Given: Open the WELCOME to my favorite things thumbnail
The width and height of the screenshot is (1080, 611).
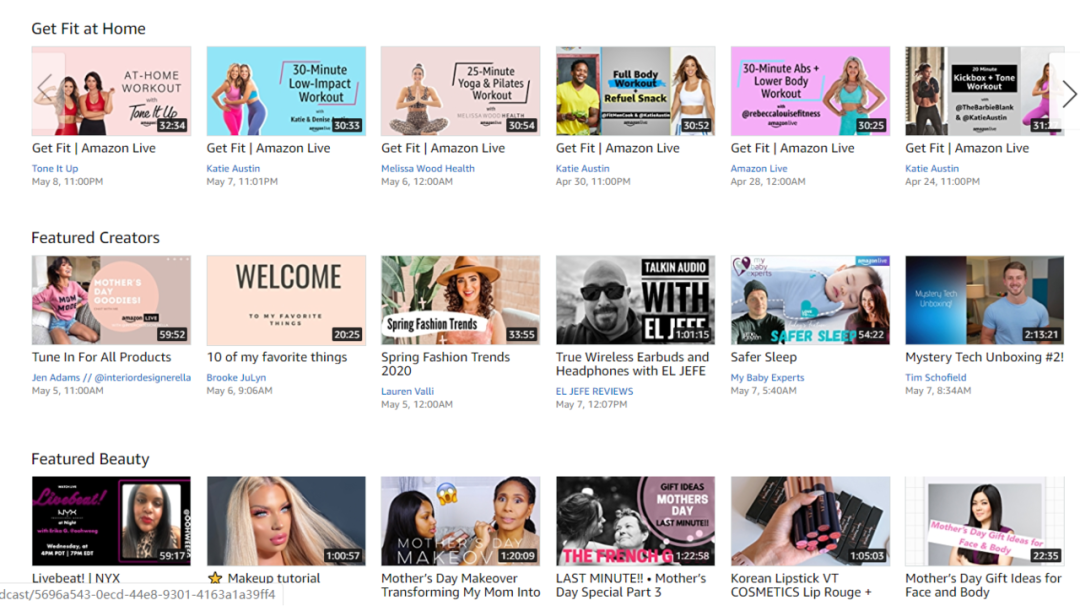Looking at the screenshot, I should (x=286, y=300).
